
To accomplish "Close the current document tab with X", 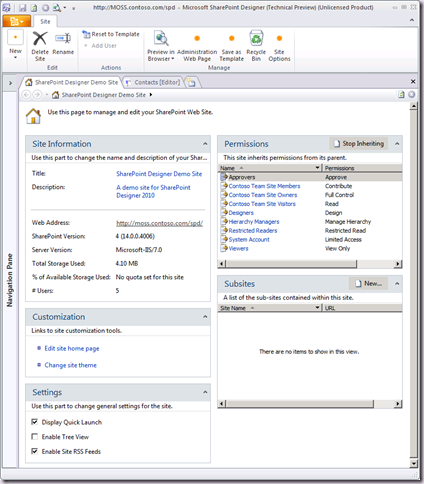I will pyautogui.click(x=413, y=82).
